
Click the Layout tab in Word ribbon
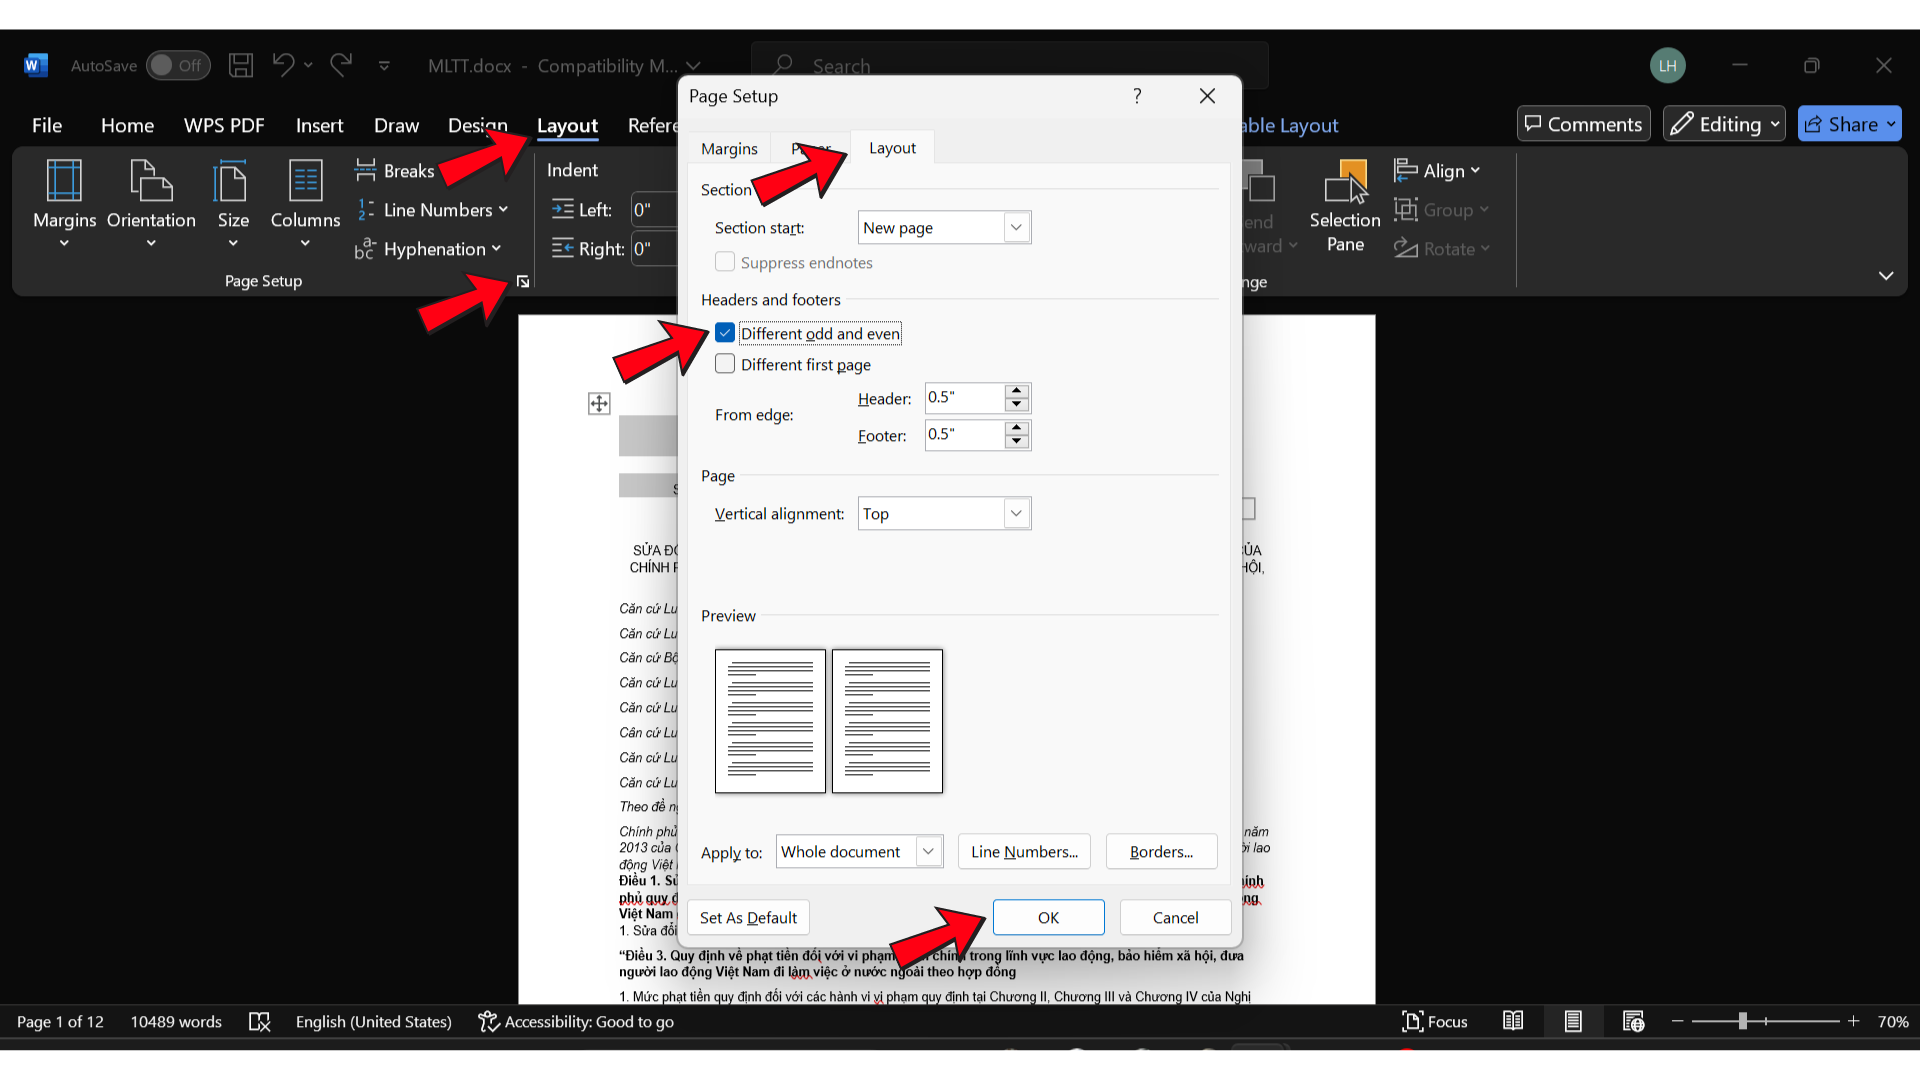(567, 124)
